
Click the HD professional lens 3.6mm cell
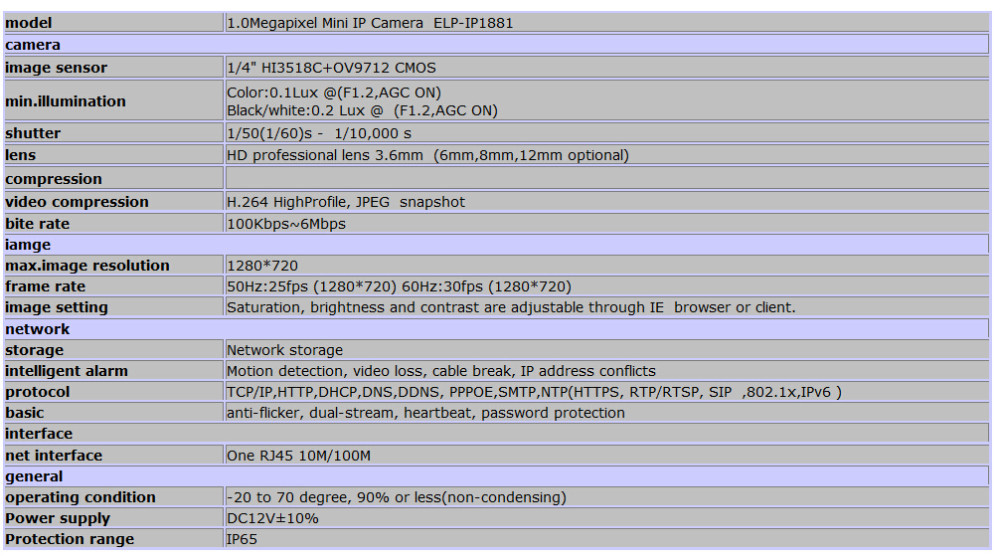(x=427, y=156)
